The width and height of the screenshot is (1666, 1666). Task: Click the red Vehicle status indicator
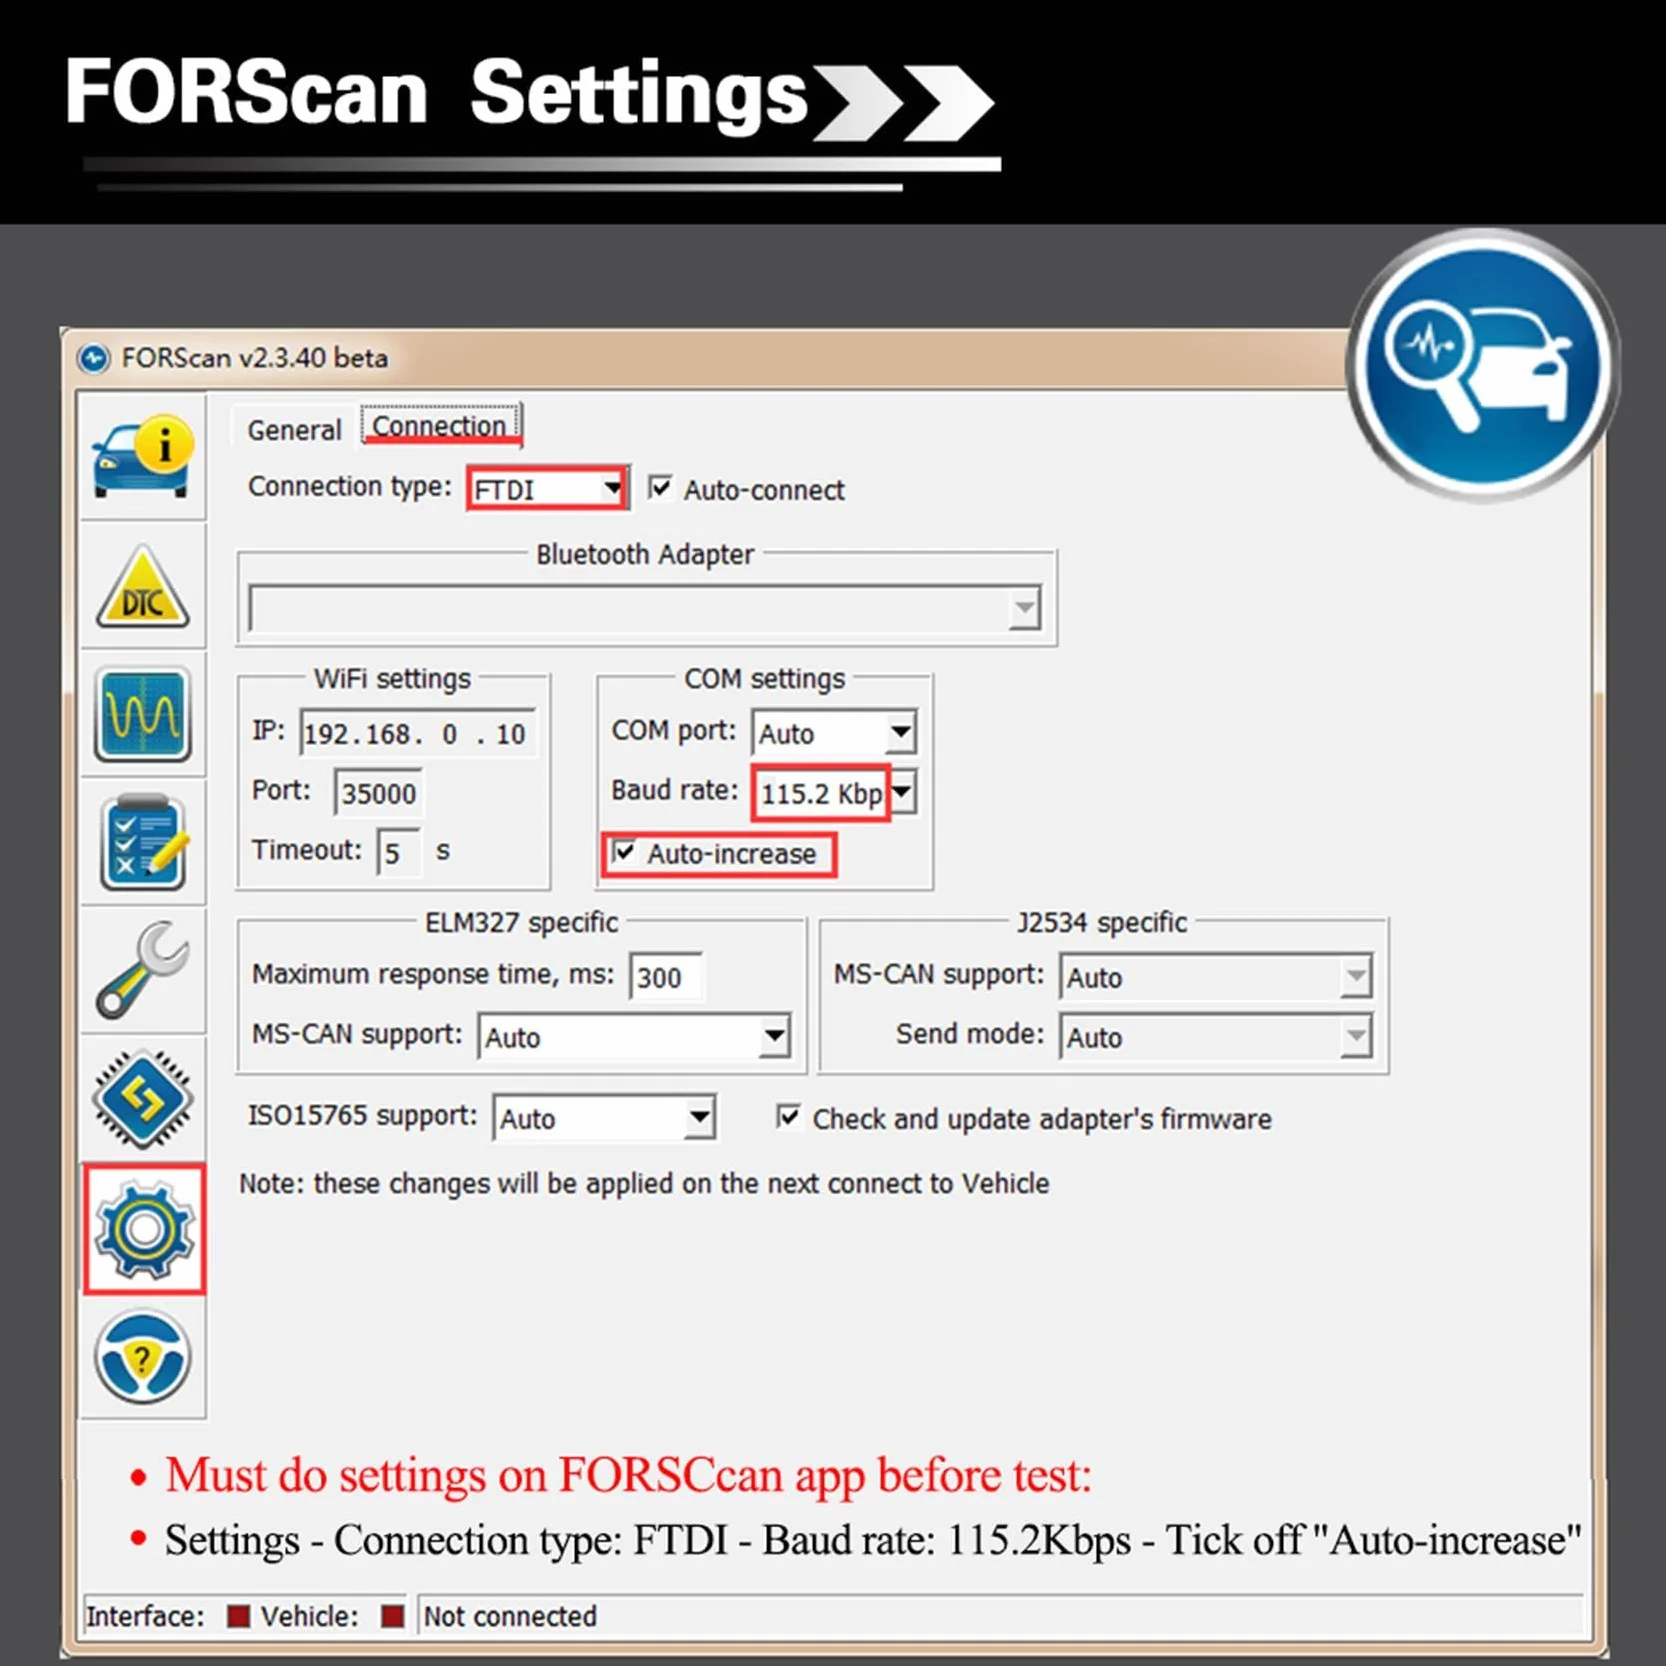[x=393, y=1616]
